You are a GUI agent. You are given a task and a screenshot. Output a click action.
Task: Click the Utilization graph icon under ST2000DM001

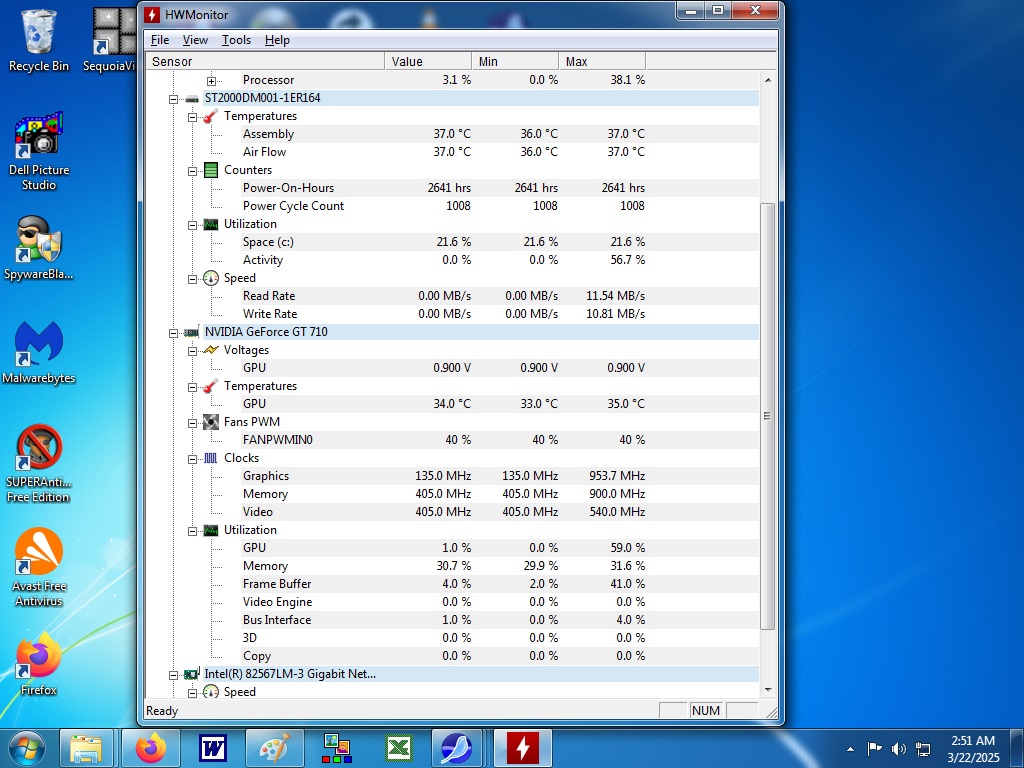pyautogui.click(x=210, y=225)
